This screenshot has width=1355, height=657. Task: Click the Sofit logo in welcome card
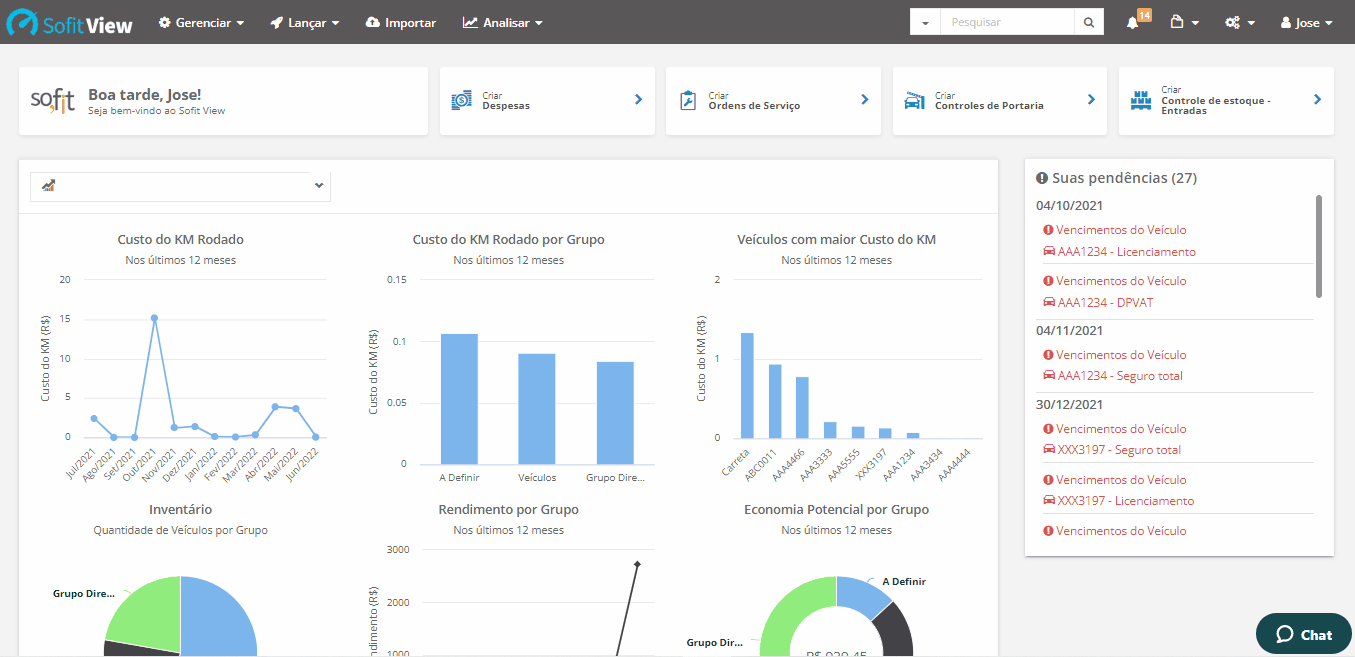pos(53,100)
